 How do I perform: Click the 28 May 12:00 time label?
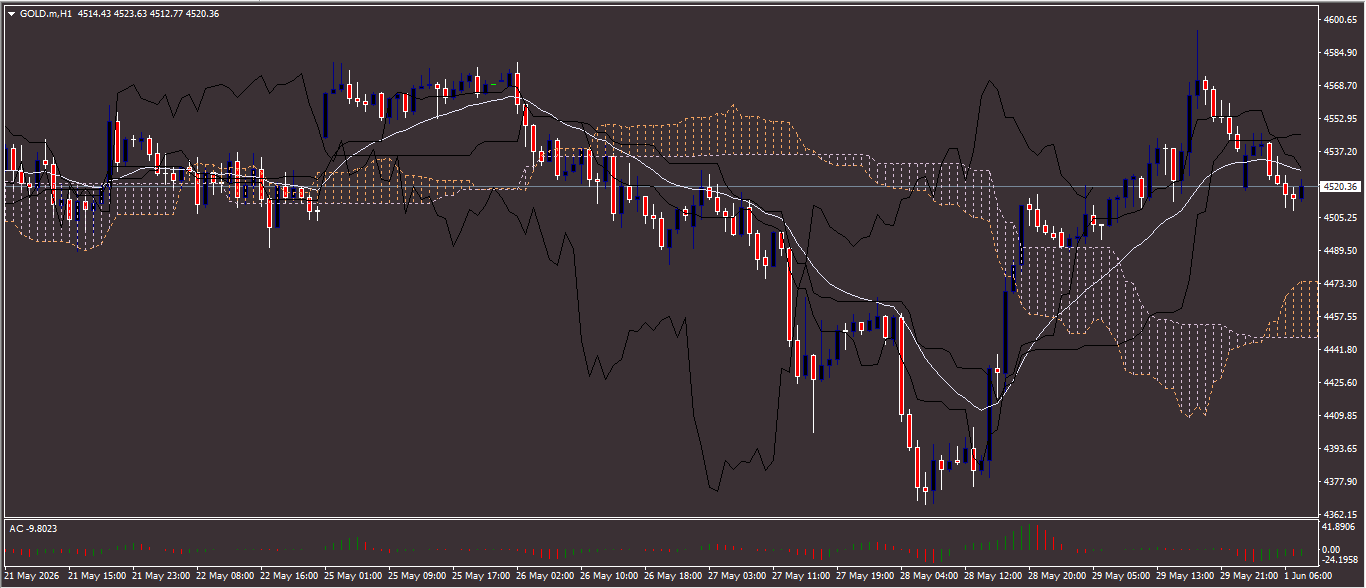point(993,577)
